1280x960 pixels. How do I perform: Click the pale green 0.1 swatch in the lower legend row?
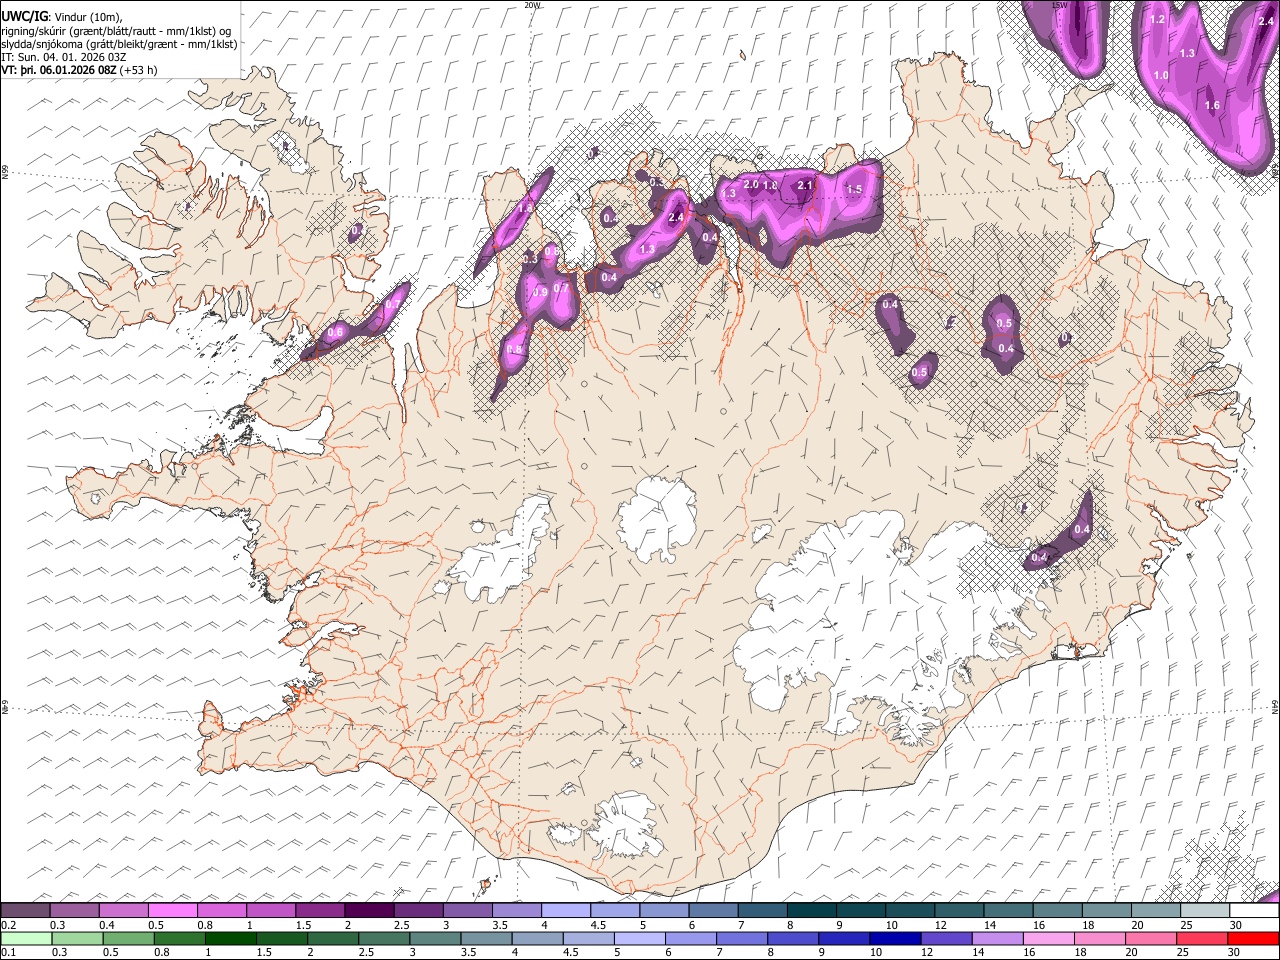[x=26, y=938]
